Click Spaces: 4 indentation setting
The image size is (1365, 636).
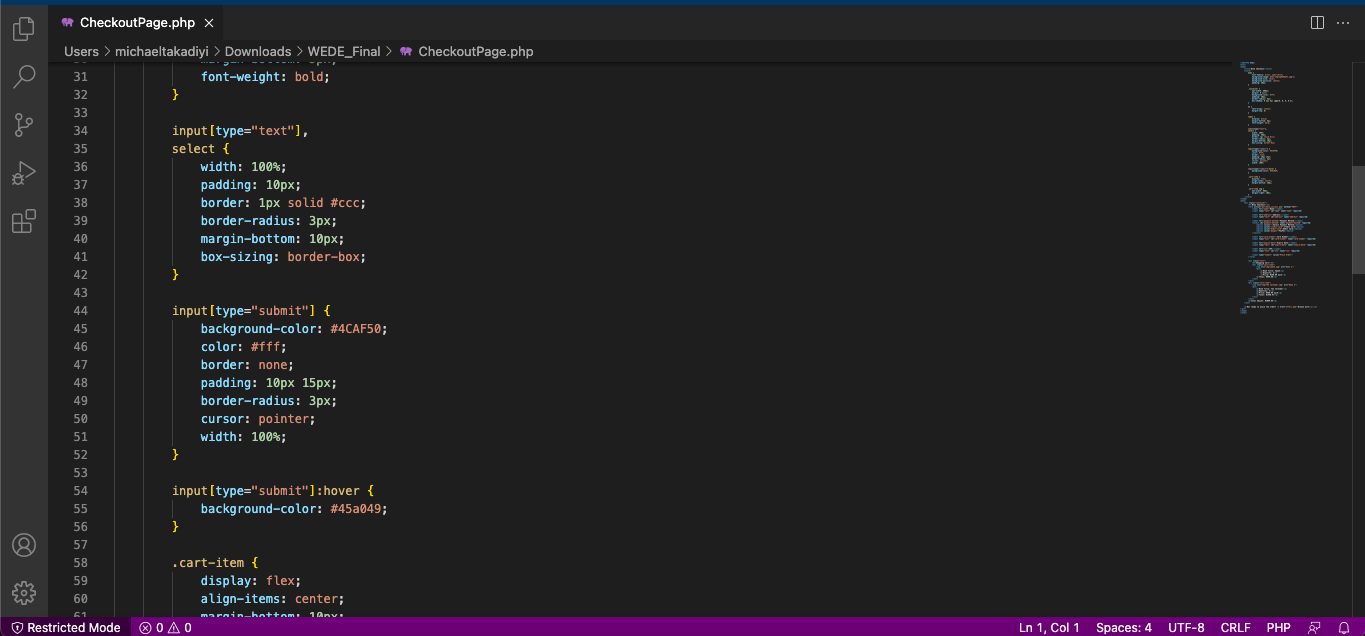(1124, 627)
